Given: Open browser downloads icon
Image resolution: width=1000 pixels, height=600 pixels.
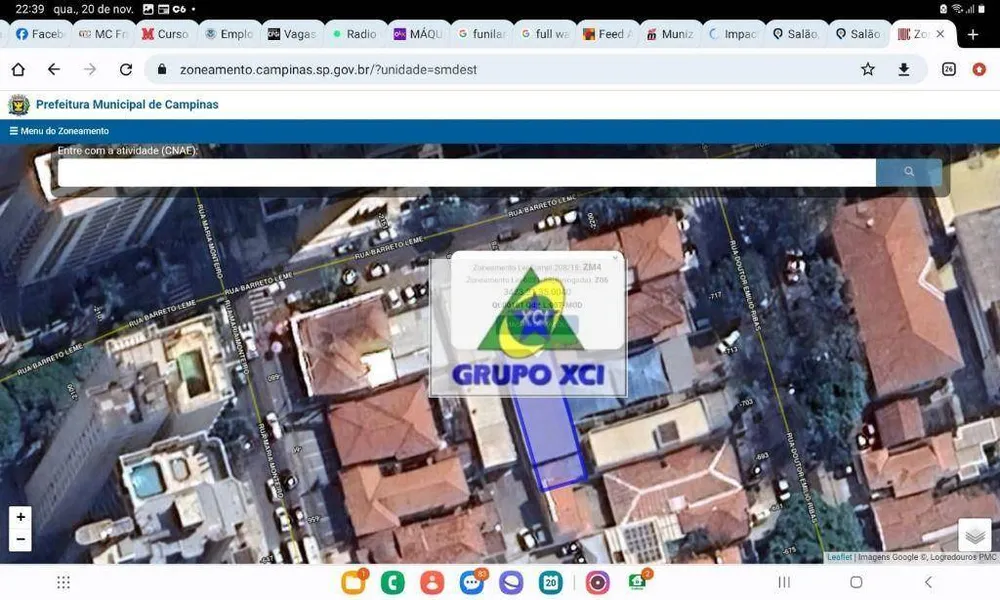Looking at the screenshot, I should click(904, 70).
